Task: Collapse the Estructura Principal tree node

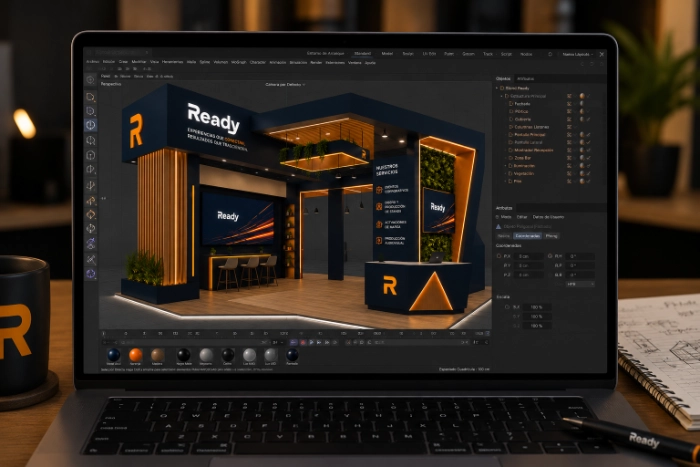Action: (x=502, y=96)
